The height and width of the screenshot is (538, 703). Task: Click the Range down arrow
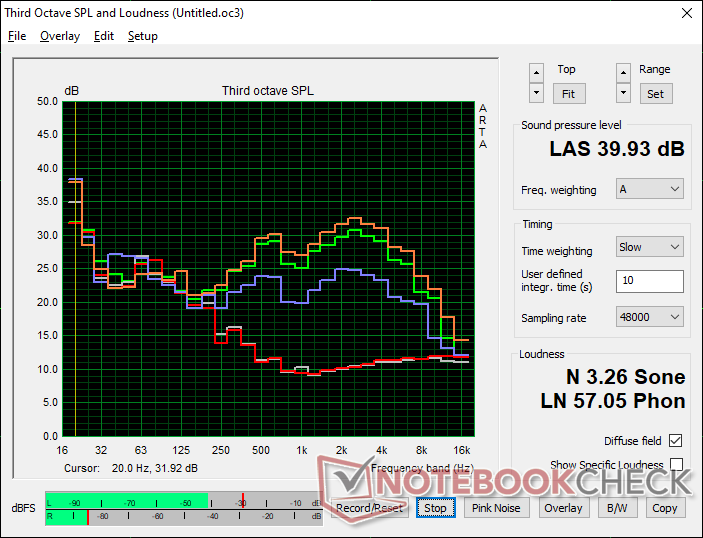click(x=623, y=93)
